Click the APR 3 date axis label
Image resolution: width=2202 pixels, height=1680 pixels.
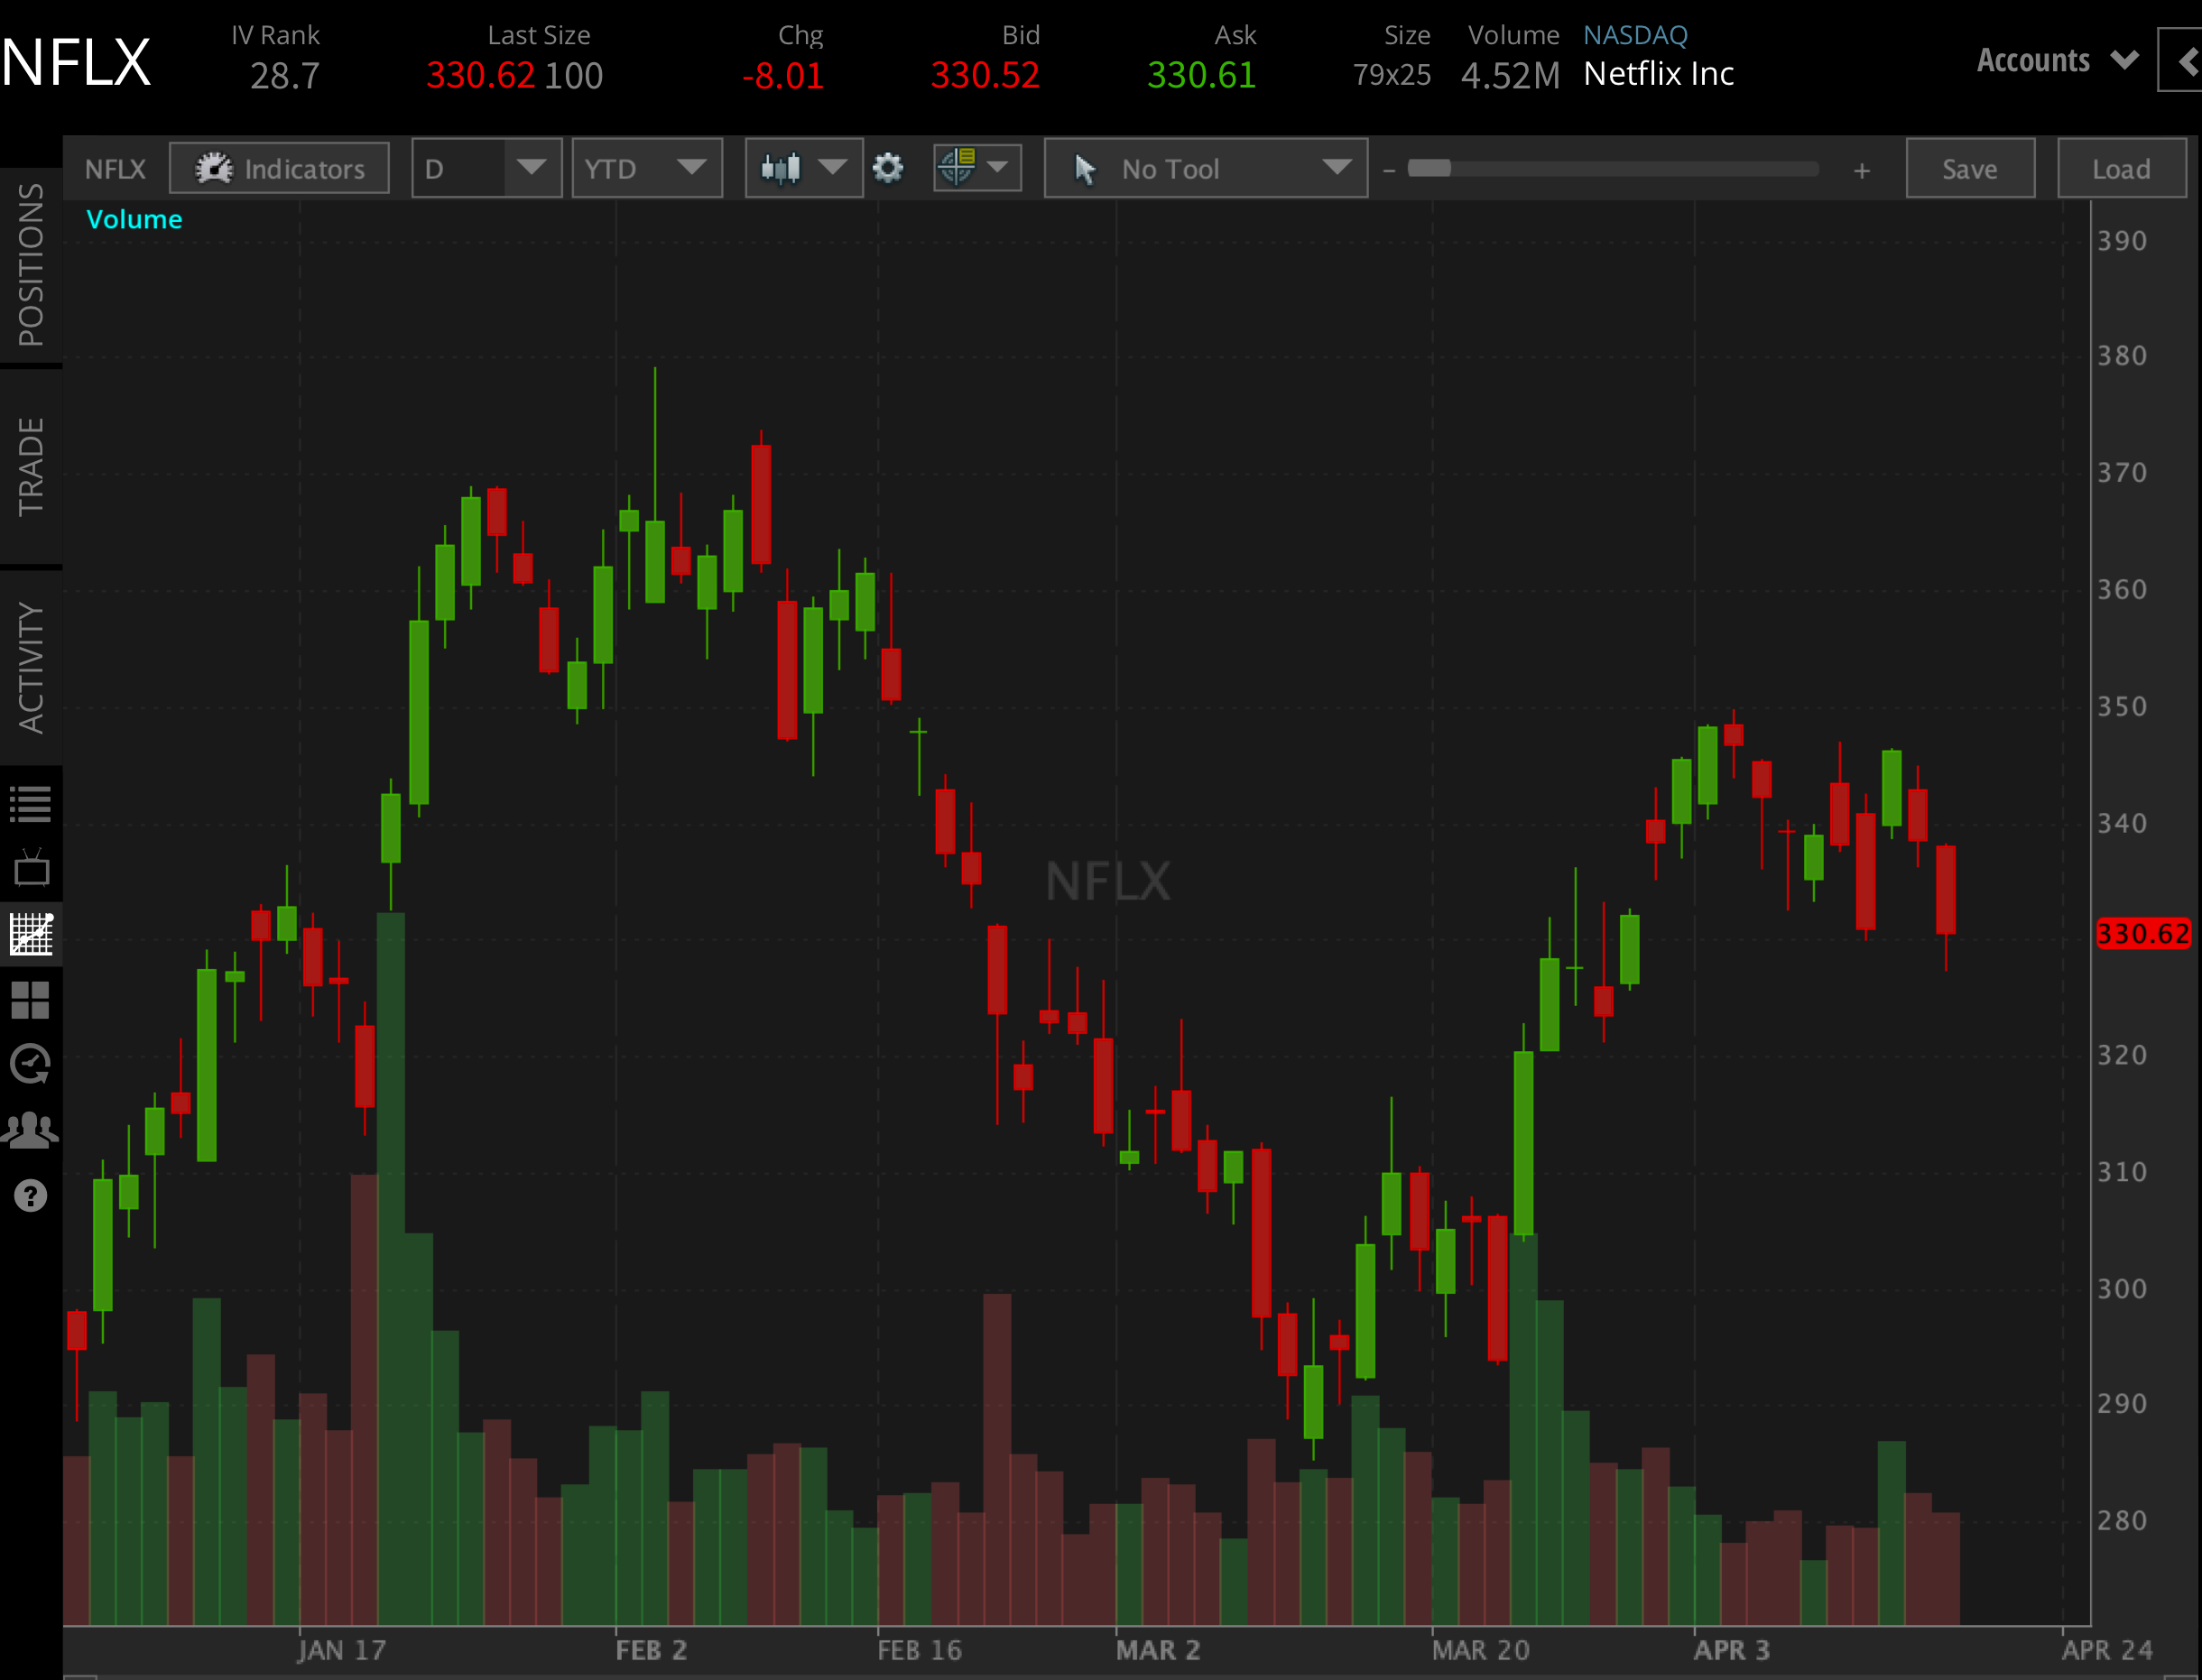1731,1650
